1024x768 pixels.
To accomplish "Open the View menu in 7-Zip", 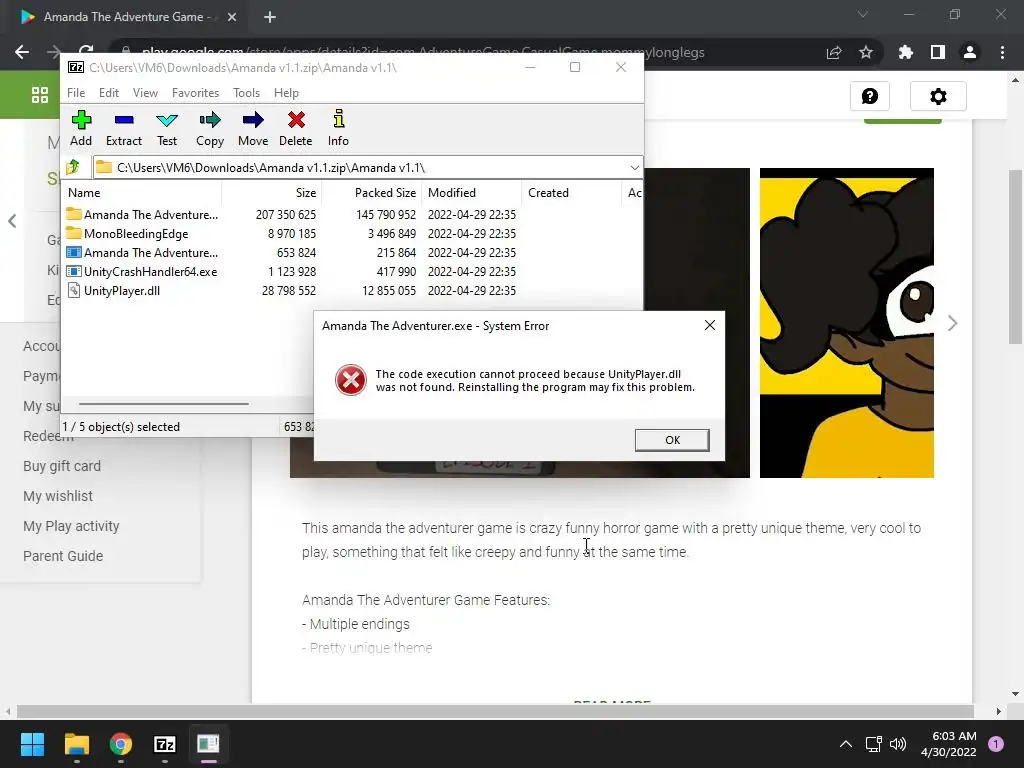I will click(145, 93).
